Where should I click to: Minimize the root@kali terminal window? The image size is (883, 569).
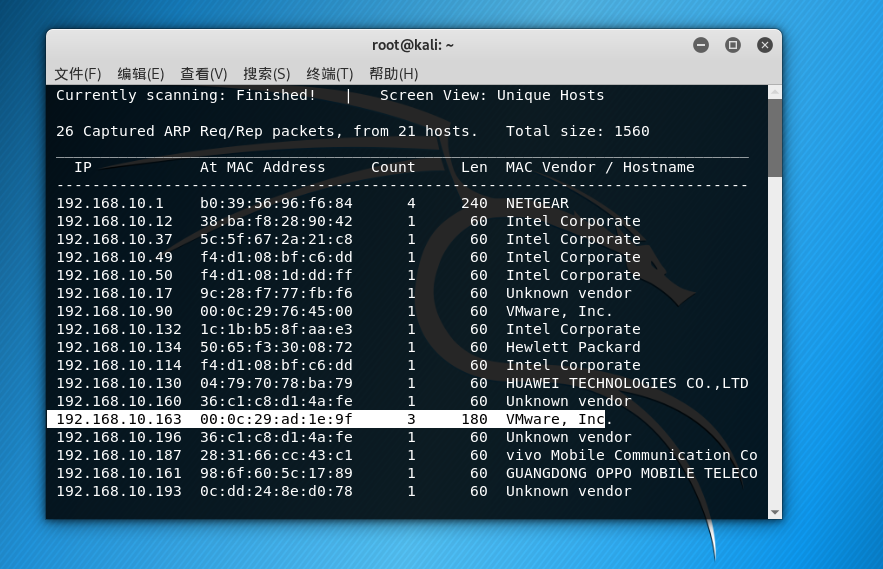[701, 45]
